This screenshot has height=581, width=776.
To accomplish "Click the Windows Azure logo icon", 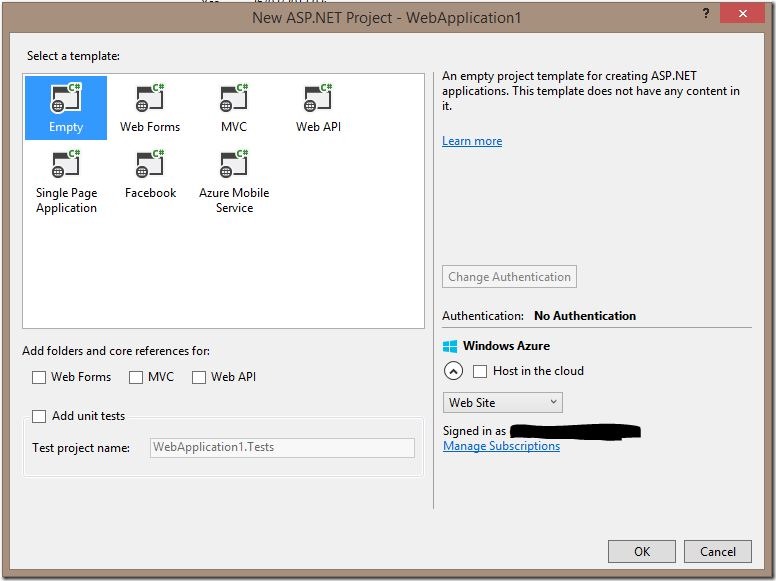I will point(450,346).
